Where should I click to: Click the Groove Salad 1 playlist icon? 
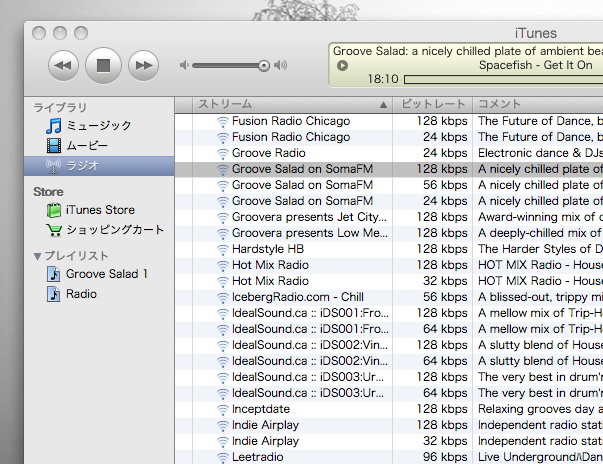tap(53, 274)
